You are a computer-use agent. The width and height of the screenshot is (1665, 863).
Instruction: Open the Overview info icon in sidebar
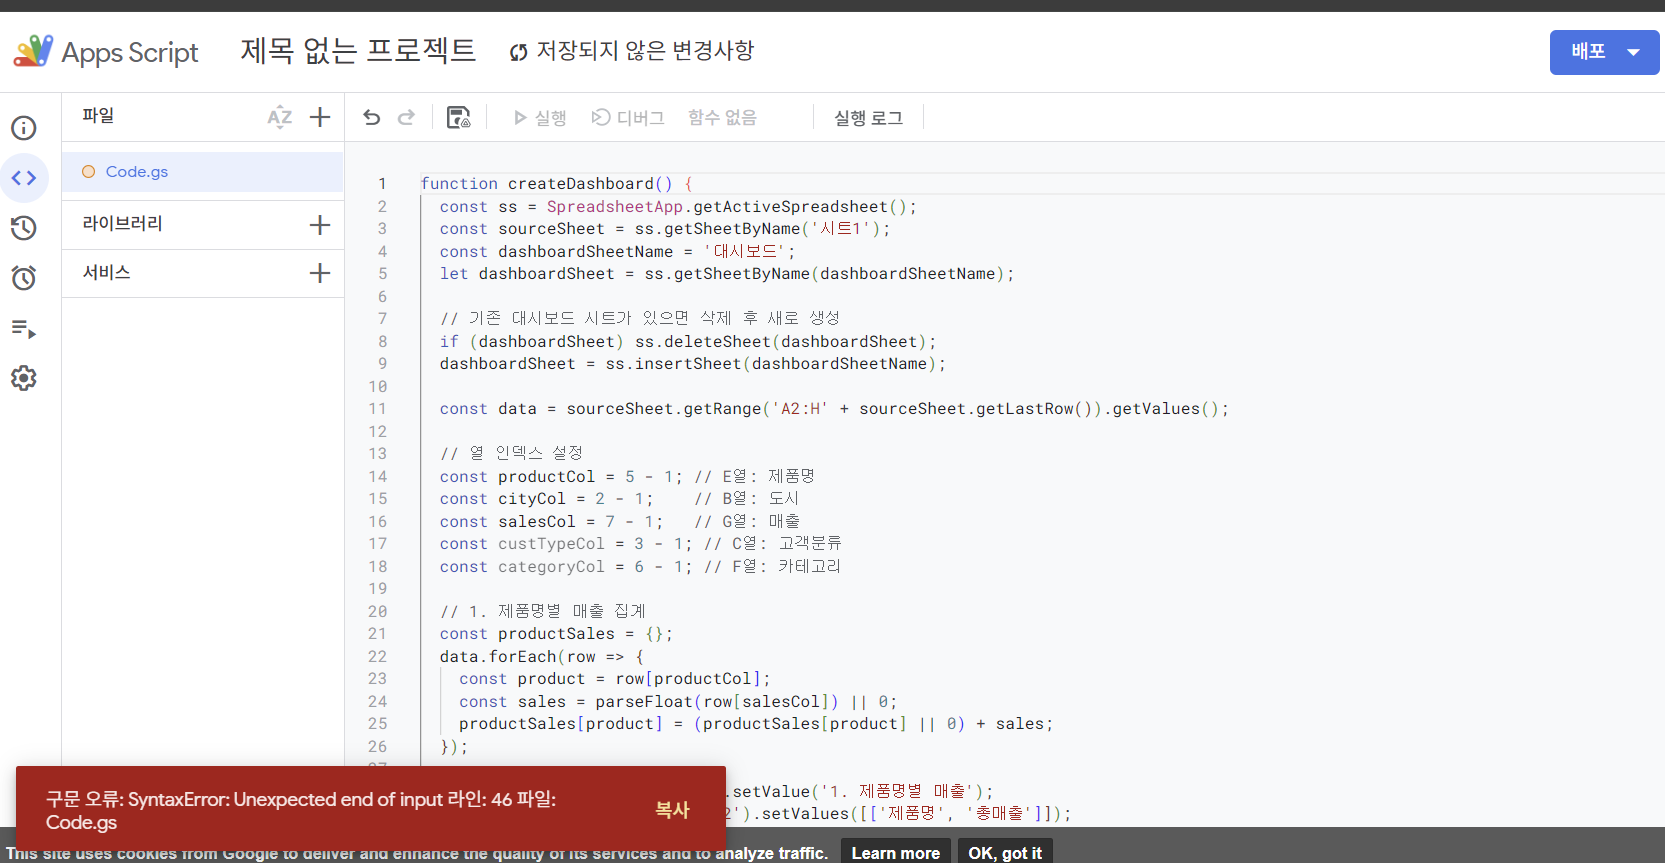coord(24,128)
